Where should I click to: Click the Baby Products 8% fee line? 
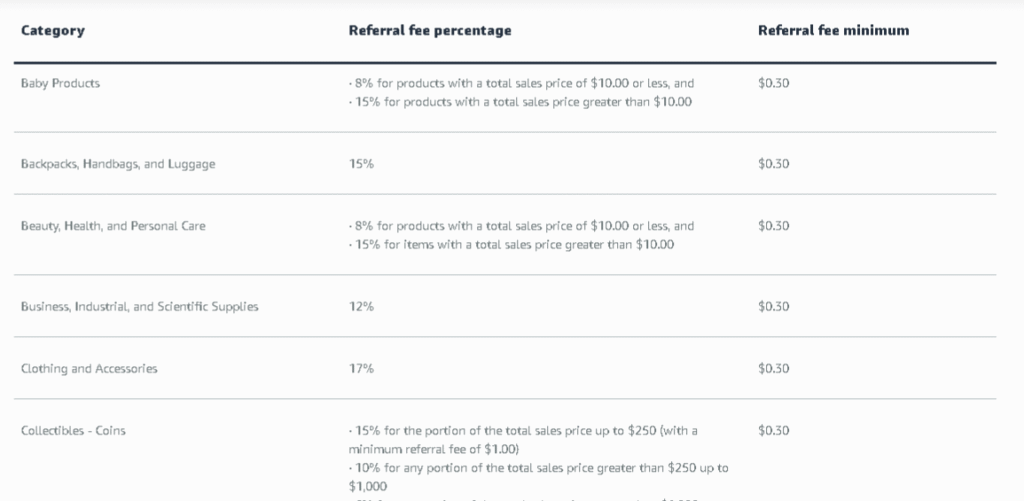[x=520, y=84]
